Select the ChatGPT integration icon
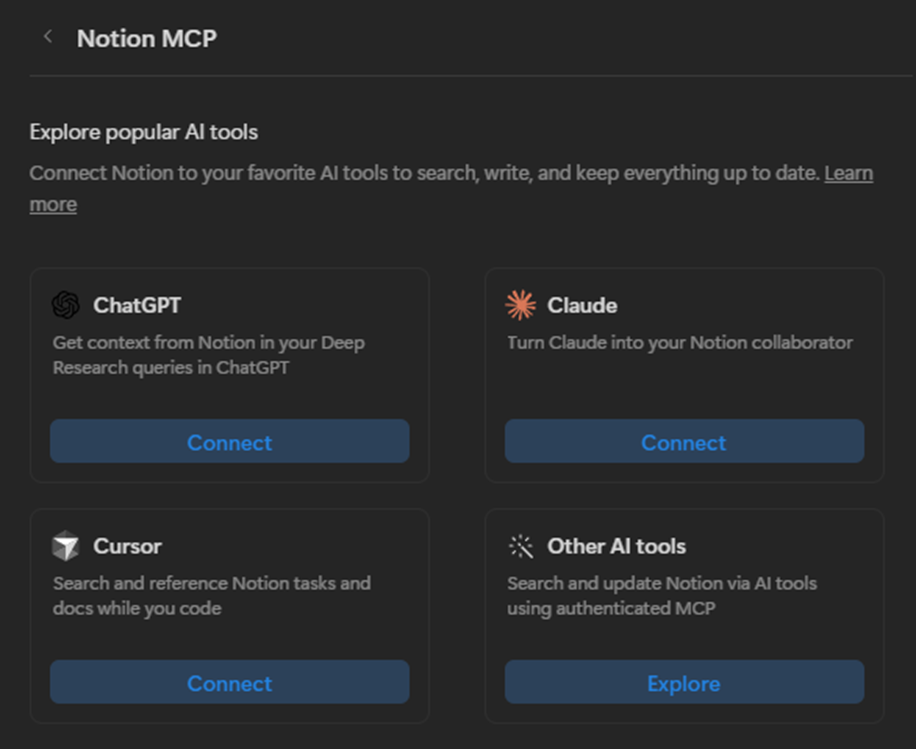Image resolution: width=916 pixels, height=749 pixels. [x=66, y=304]
